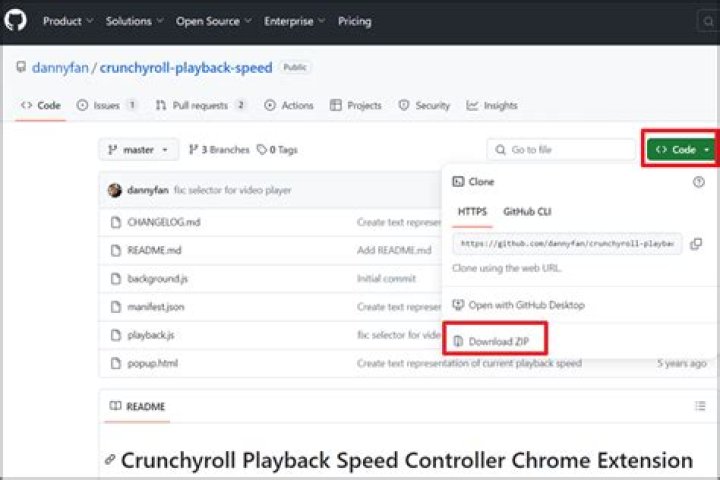
Task: Open the crunchyroll-playback-speed repository link
Action: click(186, 68)
